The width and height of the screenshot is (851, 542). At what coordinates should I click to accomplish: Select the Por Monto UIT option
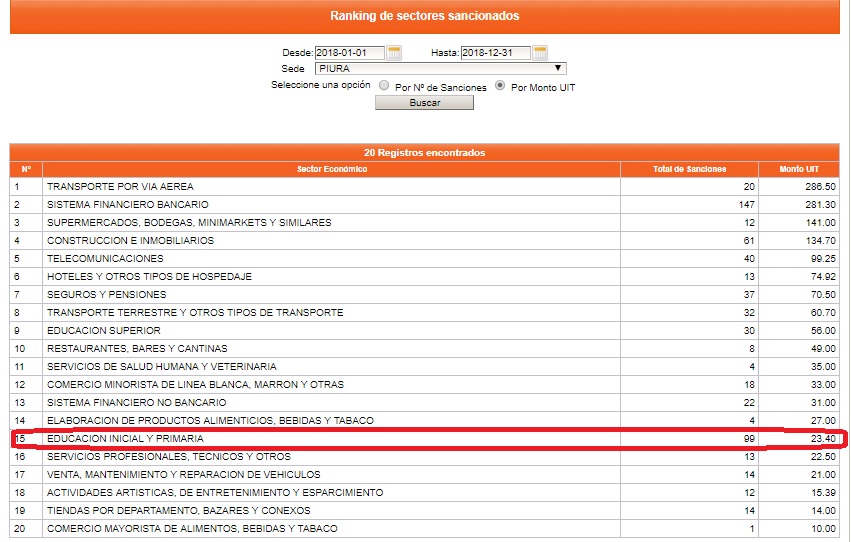click(x=500, y=87)
